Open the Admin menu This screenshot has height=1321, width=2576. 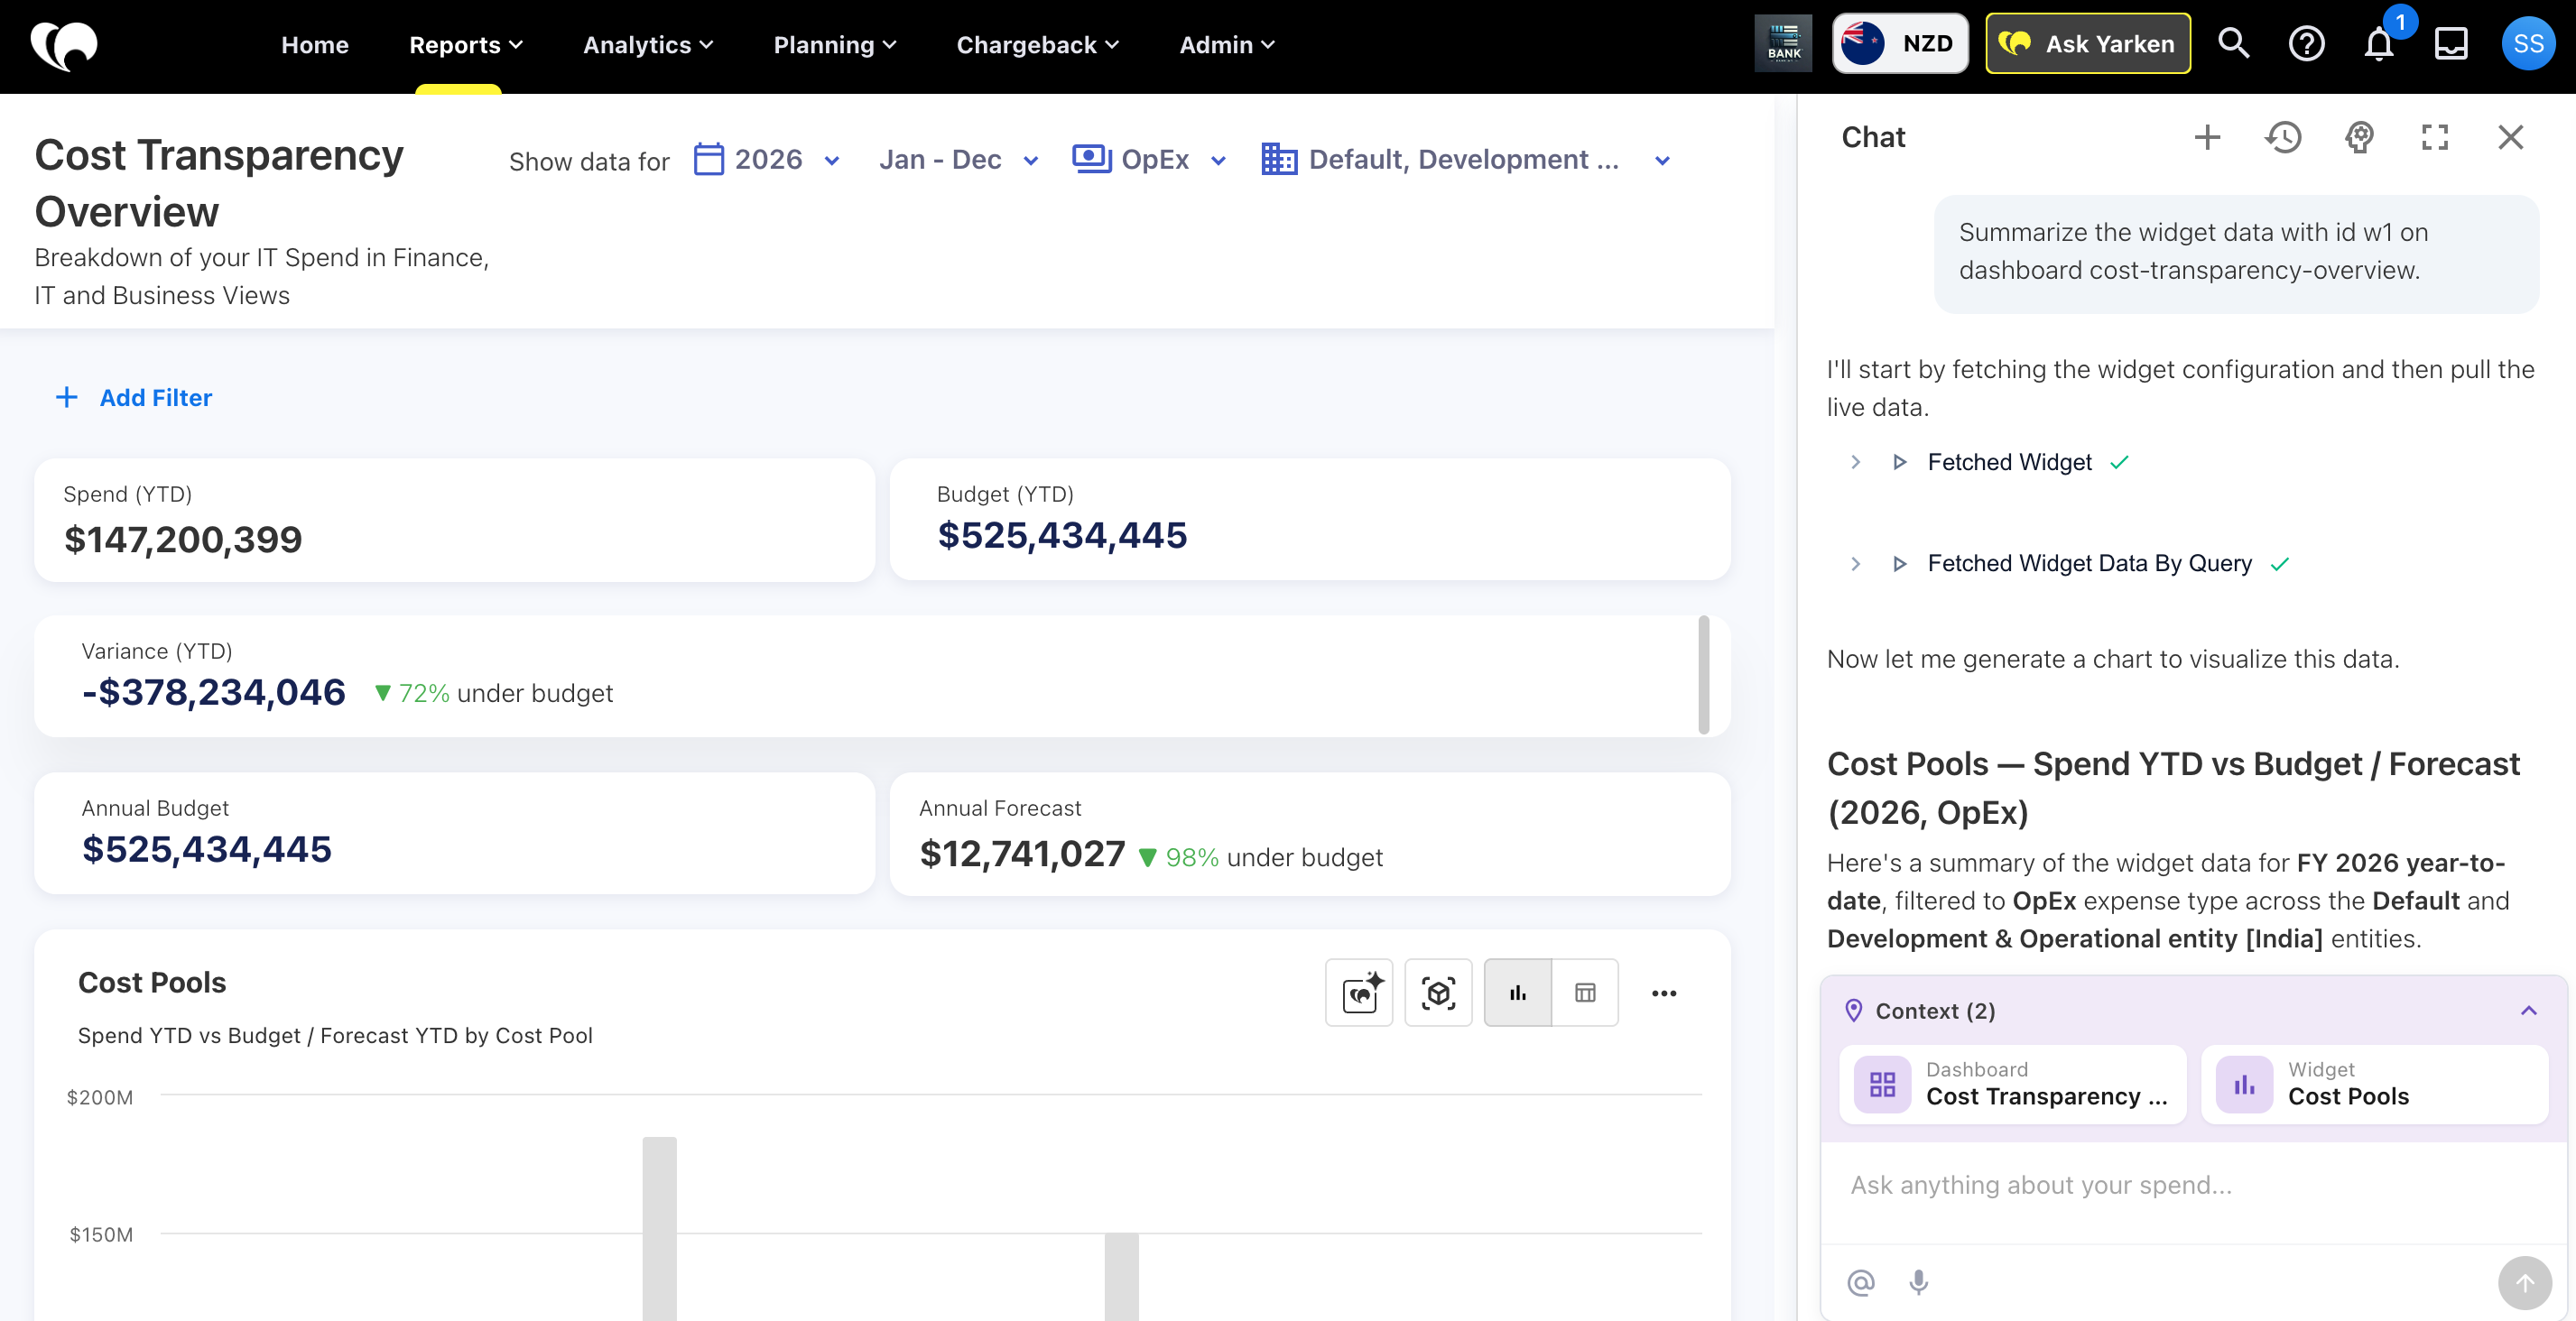point(1227,45)
